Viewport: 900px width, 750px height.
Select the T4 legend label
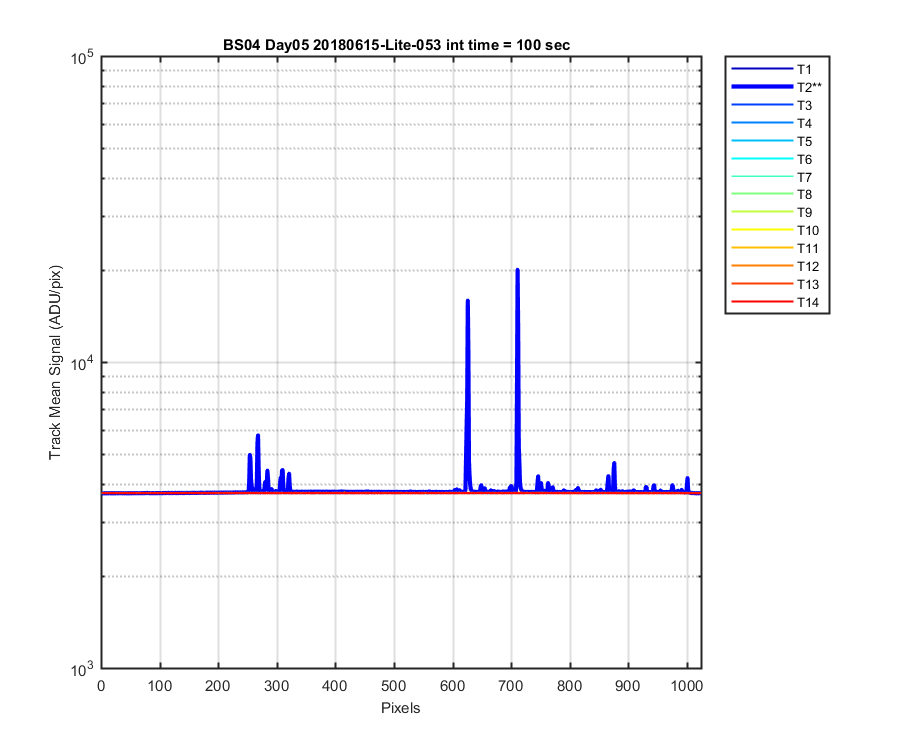pyautogui.click(x=804, y=123)
